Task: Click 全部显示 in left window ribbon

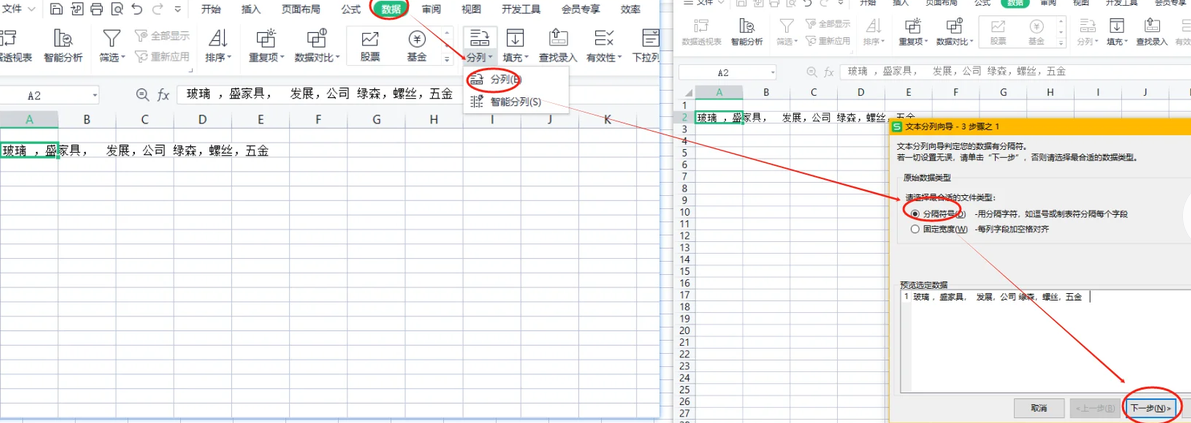Action: click(x=163, y=36)
